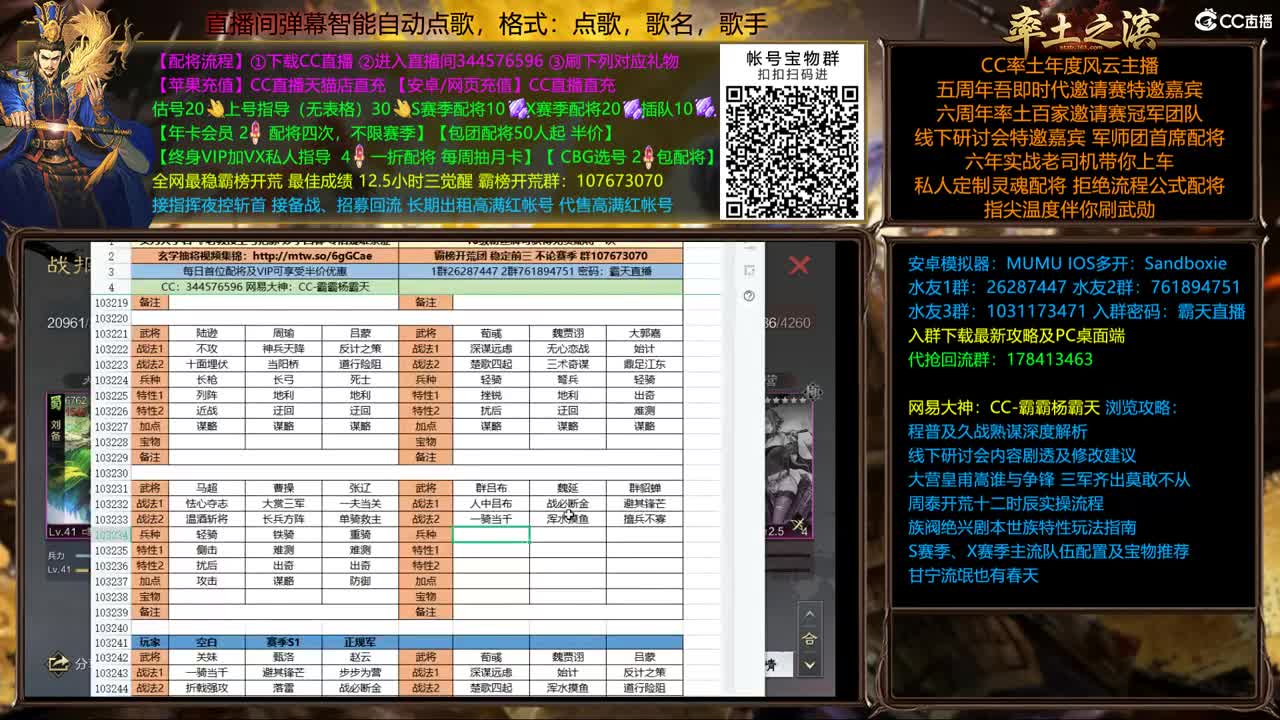Screen dimensions: 1280x720
Task: Click cell 死士
Action: tap(360, 380)
